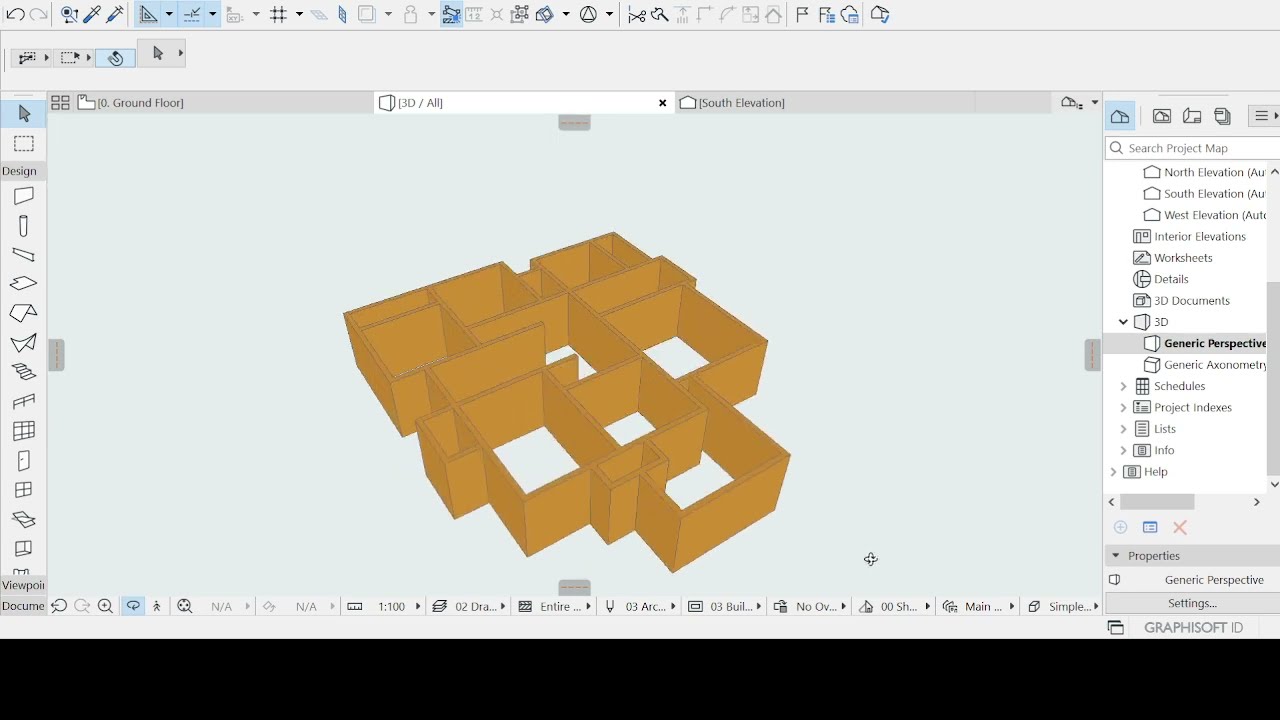The height and width of the screenshot is (720, 1280).
Task: Open the Guide Lines options dropdown arrow
Action: point(169,15)
